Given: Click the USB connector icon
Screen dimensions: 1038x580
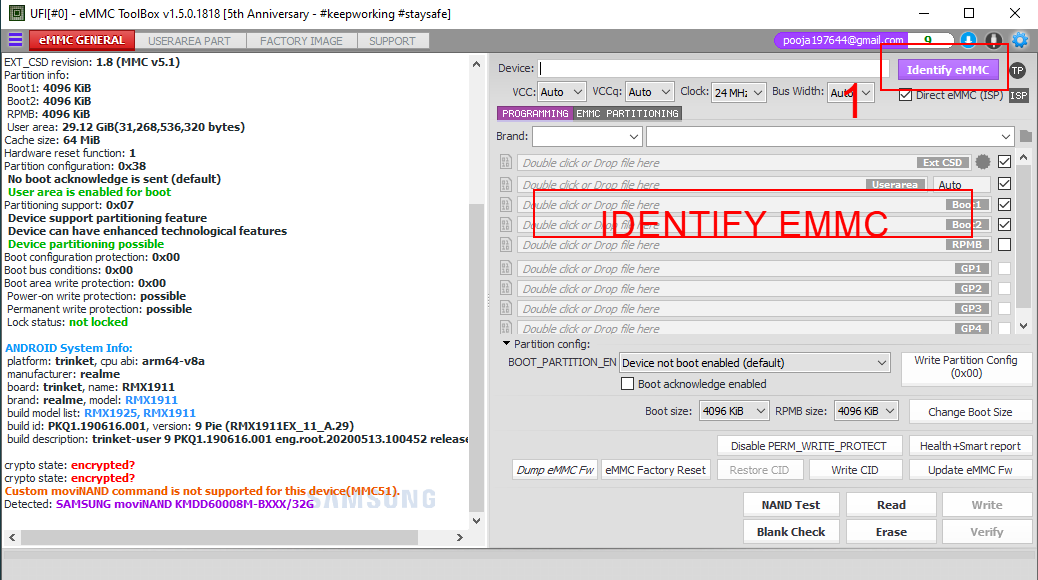Looking at the screenshot, I should (994, 41).
